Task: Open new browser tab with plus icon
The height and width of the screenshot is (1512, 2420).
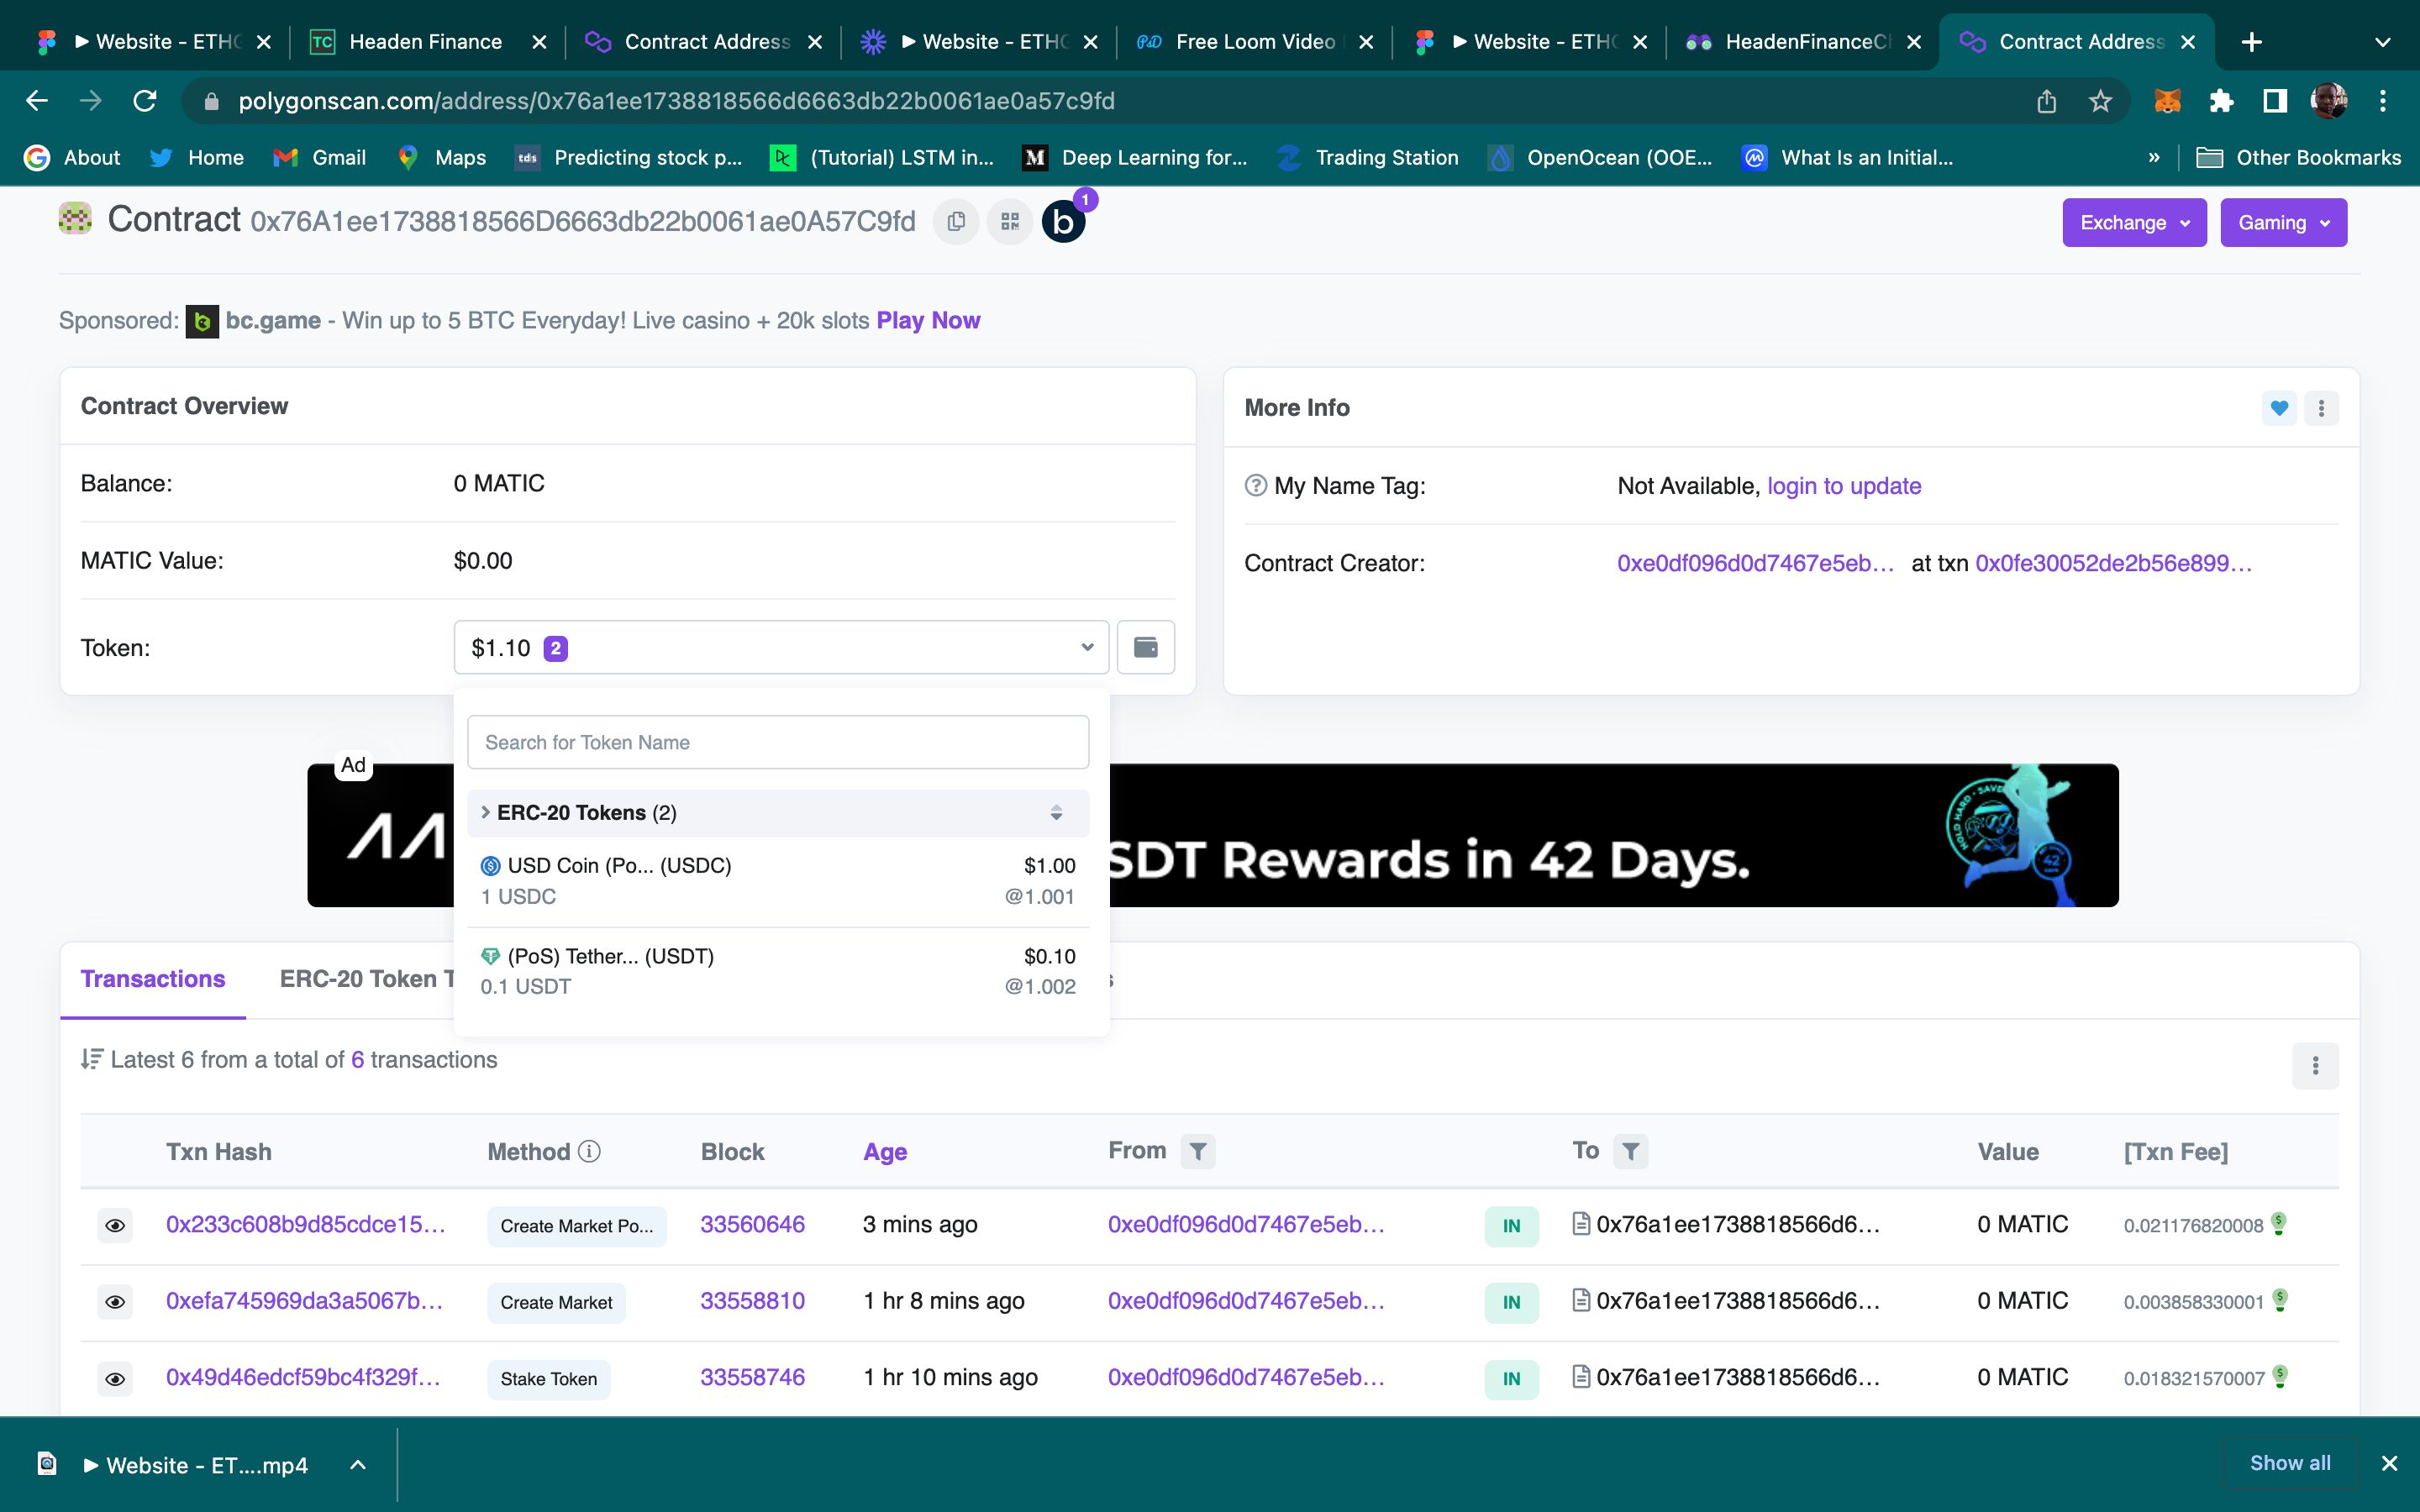Action: click(x=2251, y=42)
